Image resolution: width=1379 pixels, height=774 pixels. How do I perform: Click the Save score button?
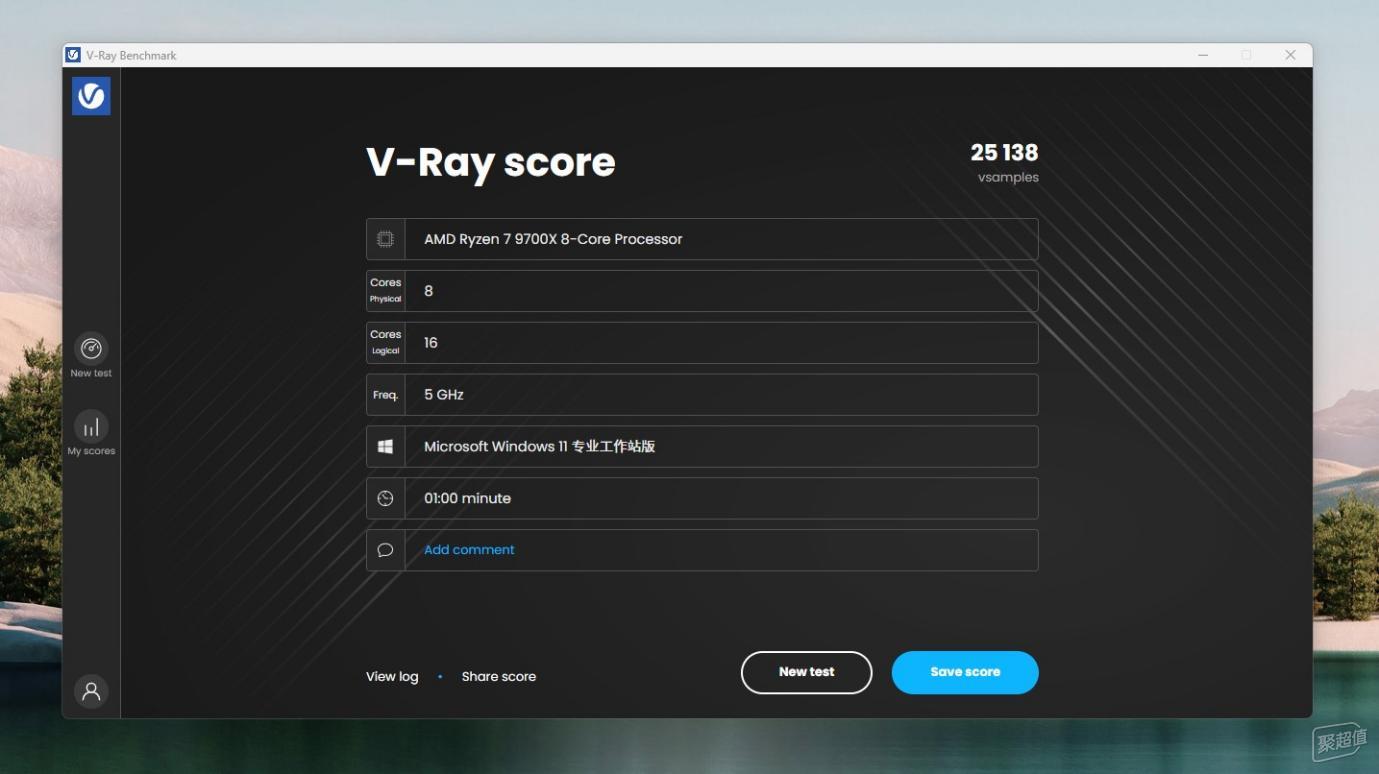965,672
